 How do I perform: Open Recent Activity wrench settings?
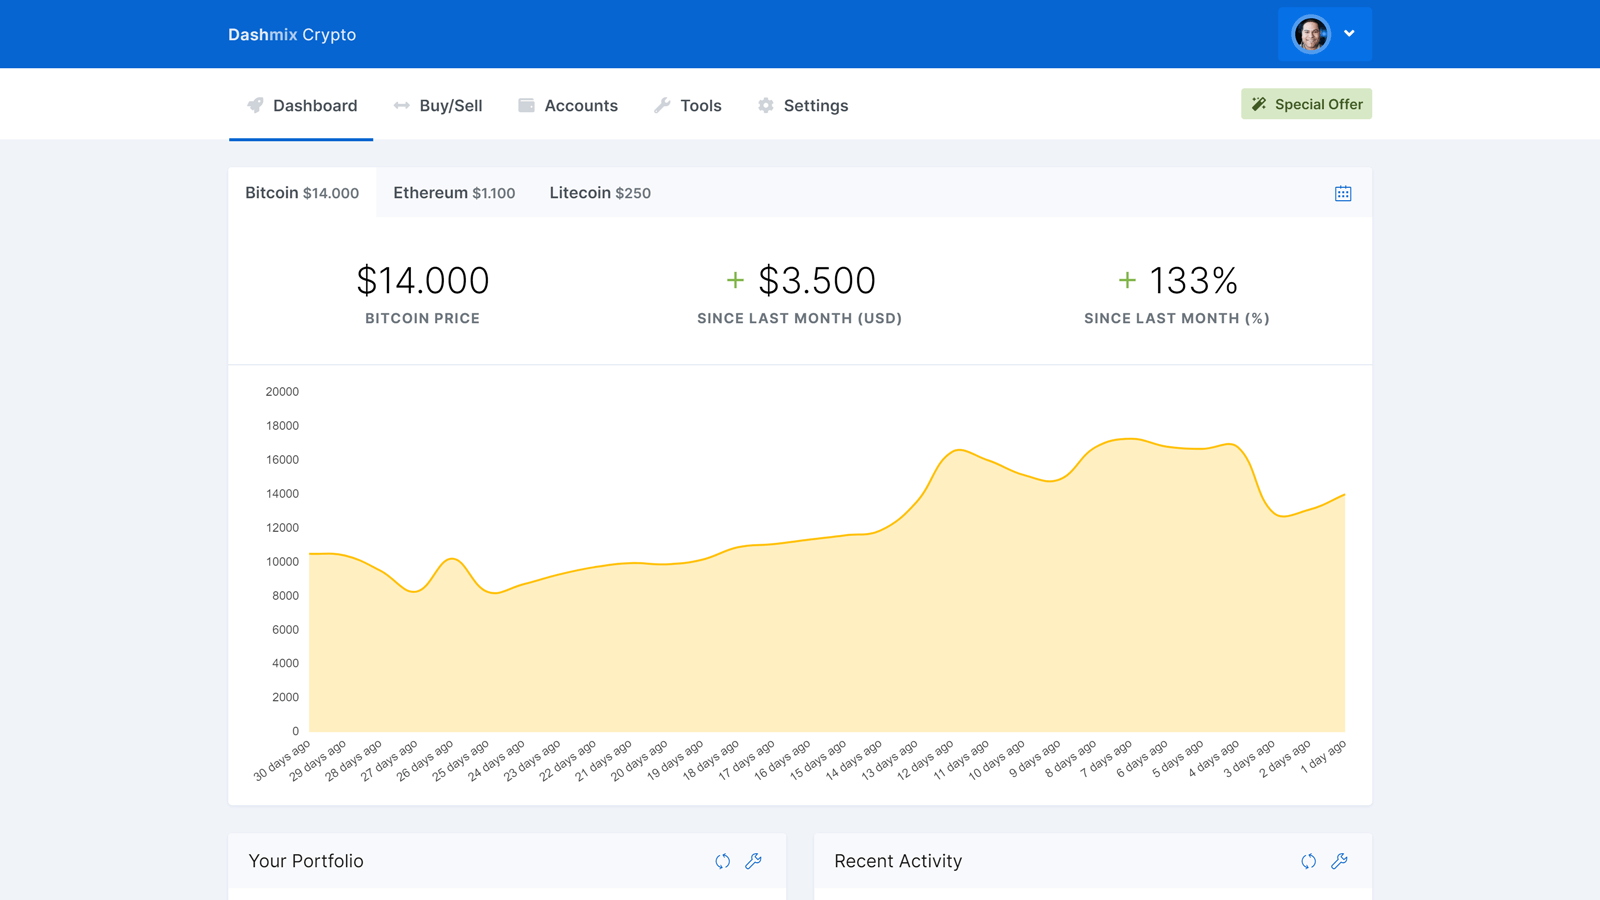pos(1339,861)
